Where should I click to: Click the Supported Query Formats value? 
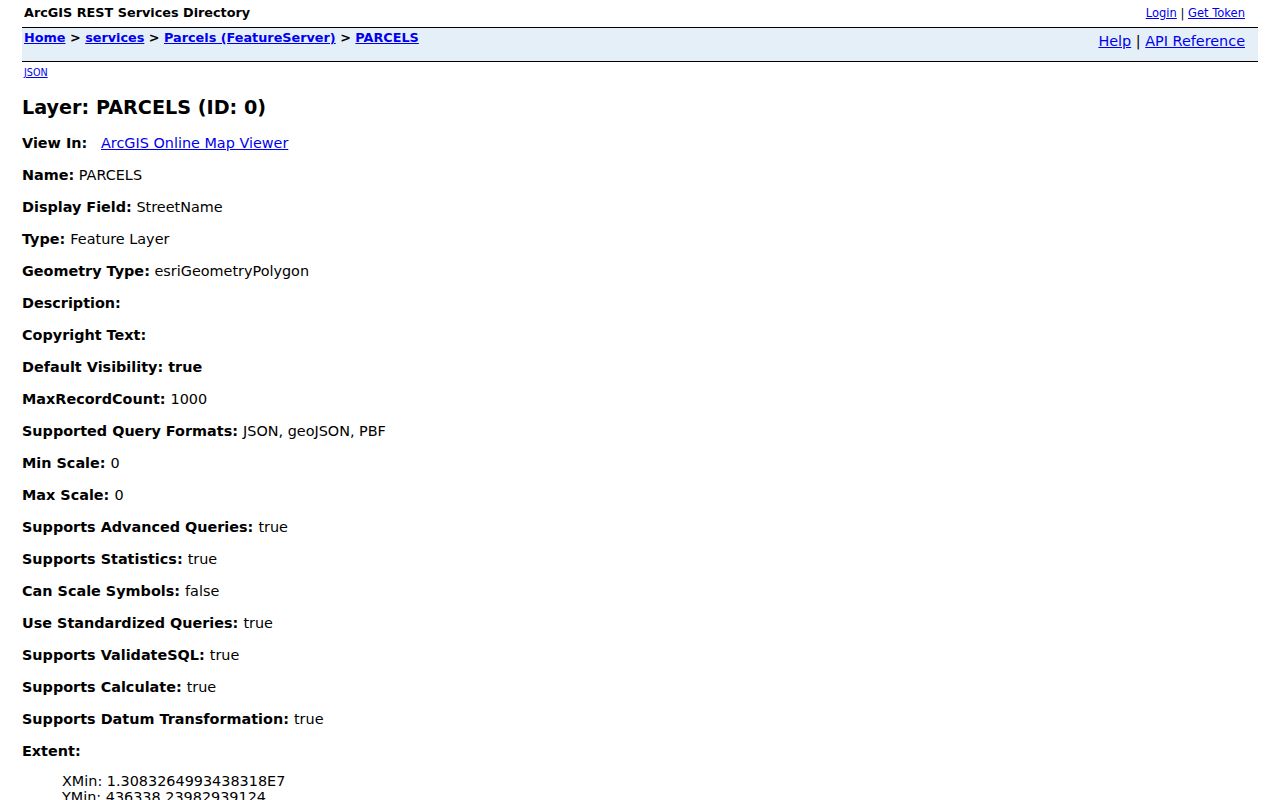click(314, 431)
